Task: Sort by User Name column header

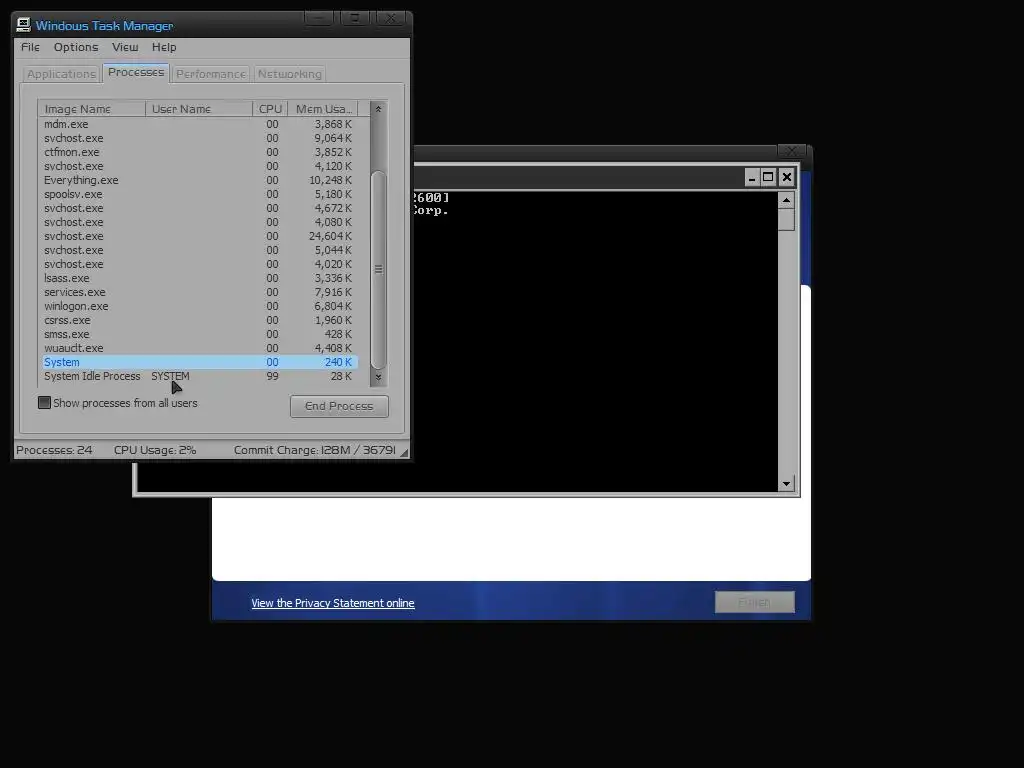Action: (x=199, y=109)
